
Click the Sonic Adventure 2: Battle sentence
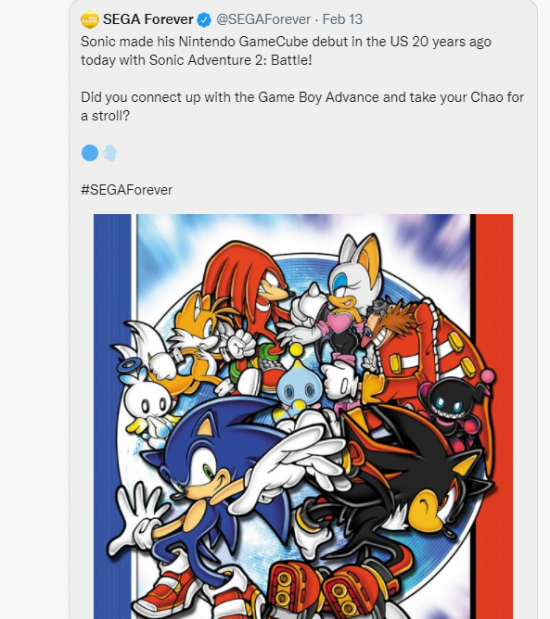pyautogui.click(x=286, y=51)
